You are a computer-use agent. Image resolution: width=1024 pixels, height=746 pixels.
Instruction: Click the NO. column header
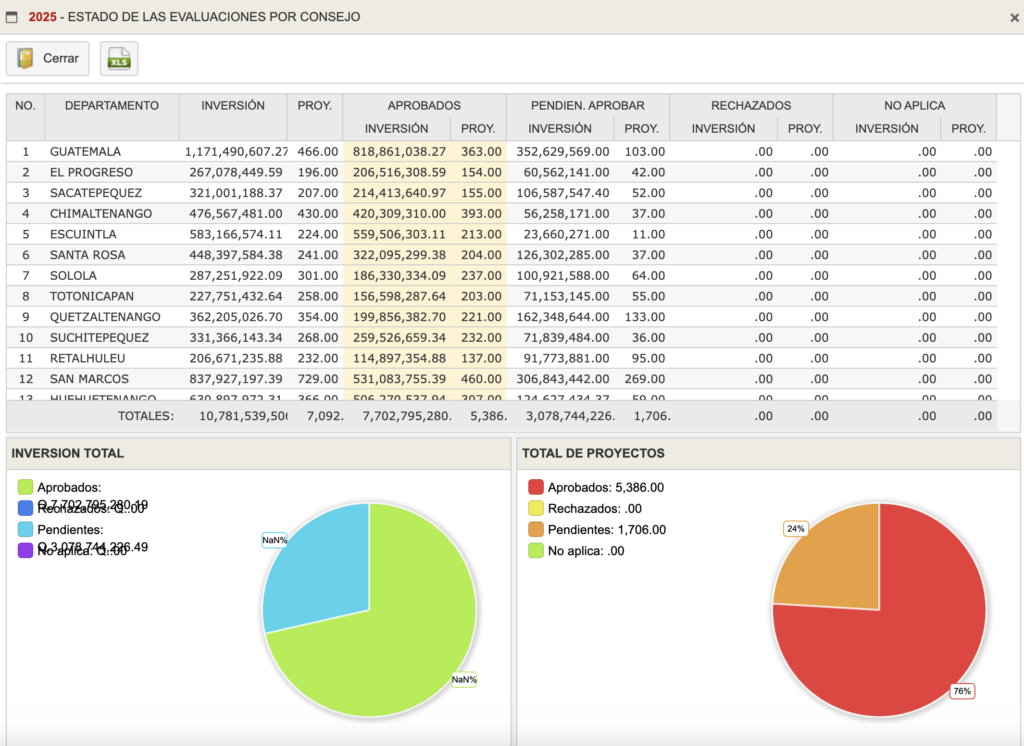25,106
